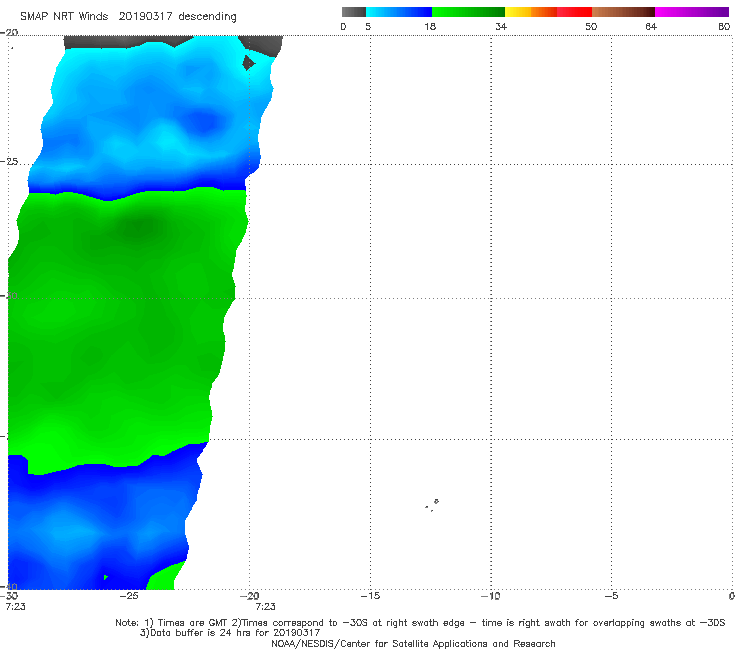Select the date "20190317" in the title
The width and height of the screenshot is (740, 650).
click(145, 17)
